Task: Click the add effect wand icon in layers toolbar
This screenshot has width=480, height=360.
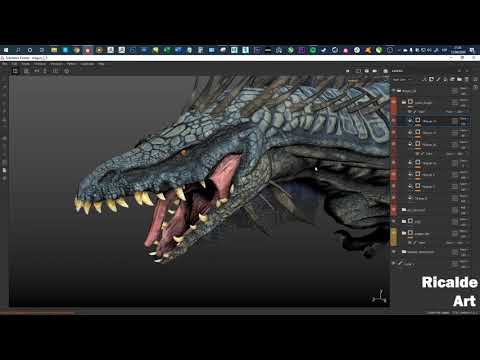Action: tap(424, 79)
